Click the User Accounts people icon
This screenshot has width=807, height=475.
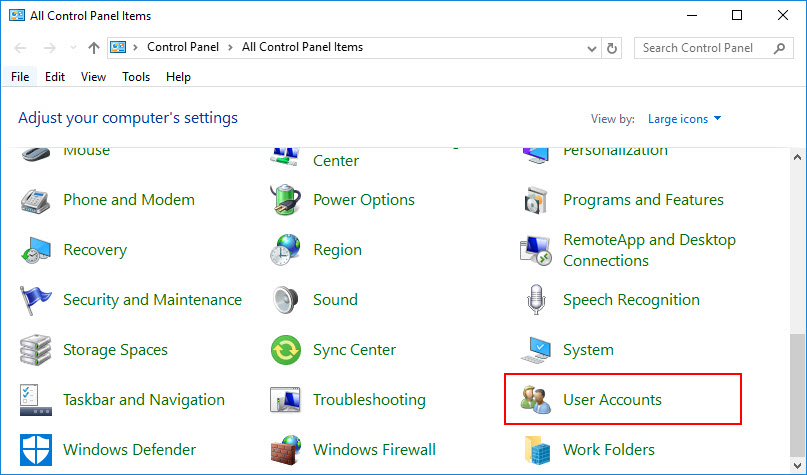[x=536, y=400]
